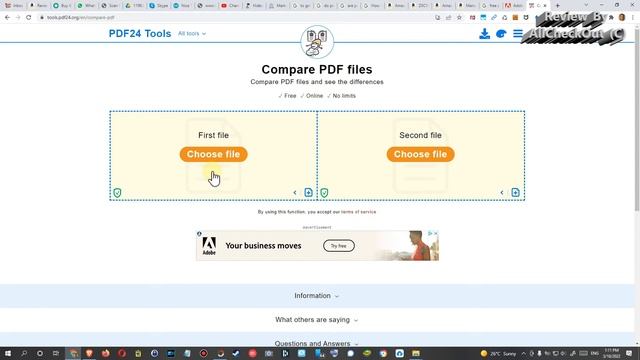Click the security shield icon in Second file box
The width and height of the screenshot is (640, 360).
click(x=324, y=193)
